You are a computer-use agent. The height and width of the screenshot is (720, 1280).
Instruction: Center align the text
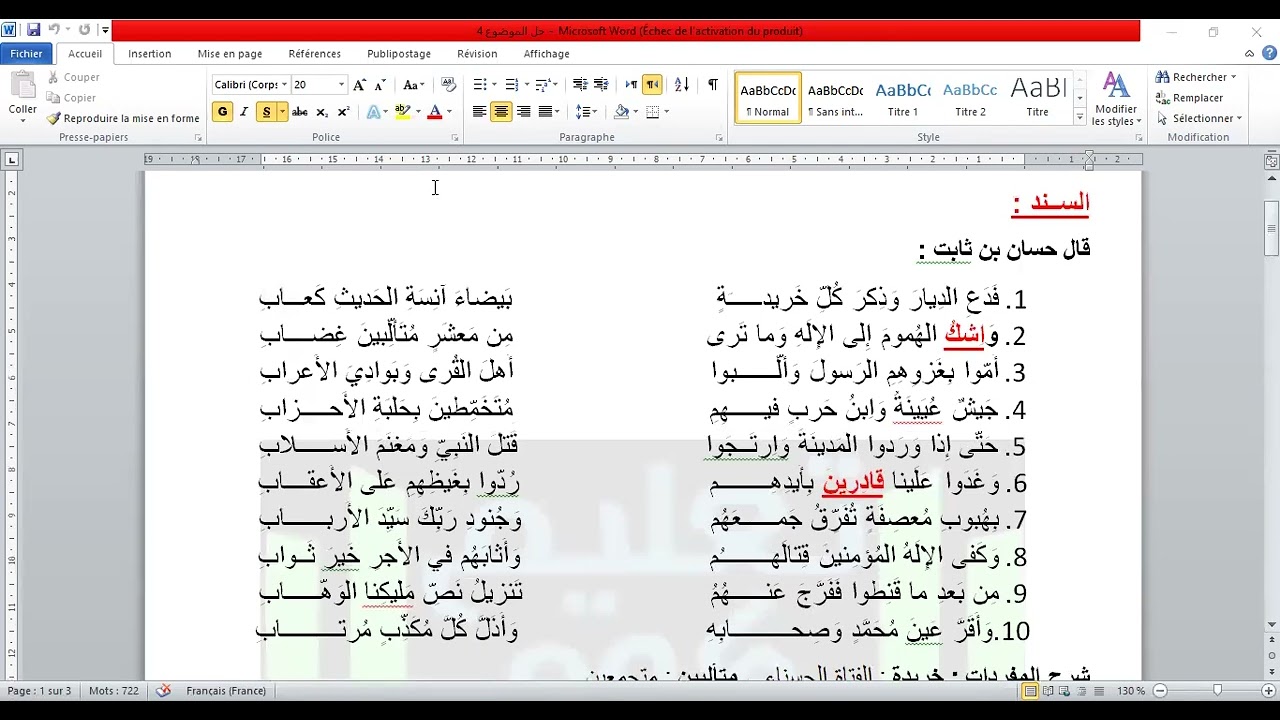click(501, 112)
